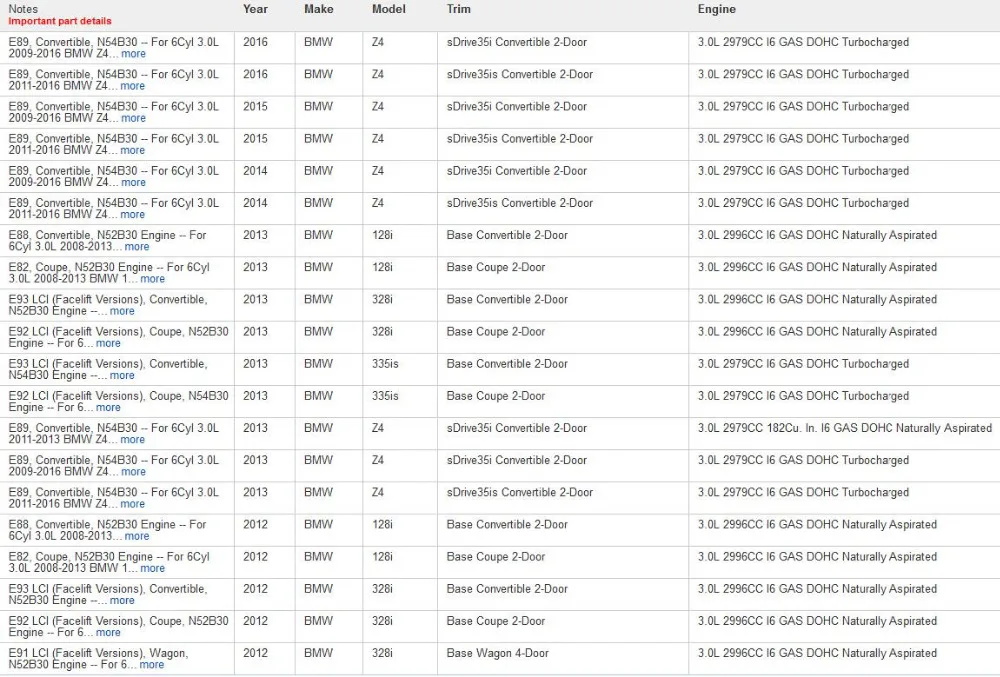
Task: Open 'more' for 2013 328i Base Convertible row
Action: pos(122,311)
